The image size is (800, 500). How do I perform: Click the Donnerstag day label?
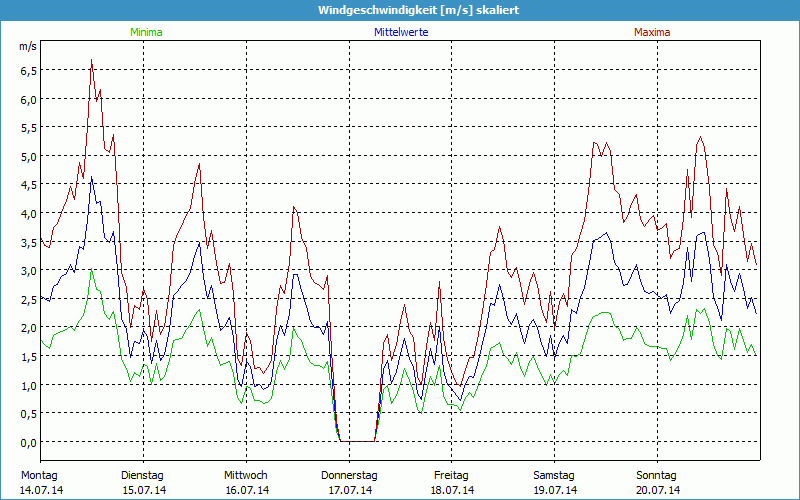(x=349, y=476)
